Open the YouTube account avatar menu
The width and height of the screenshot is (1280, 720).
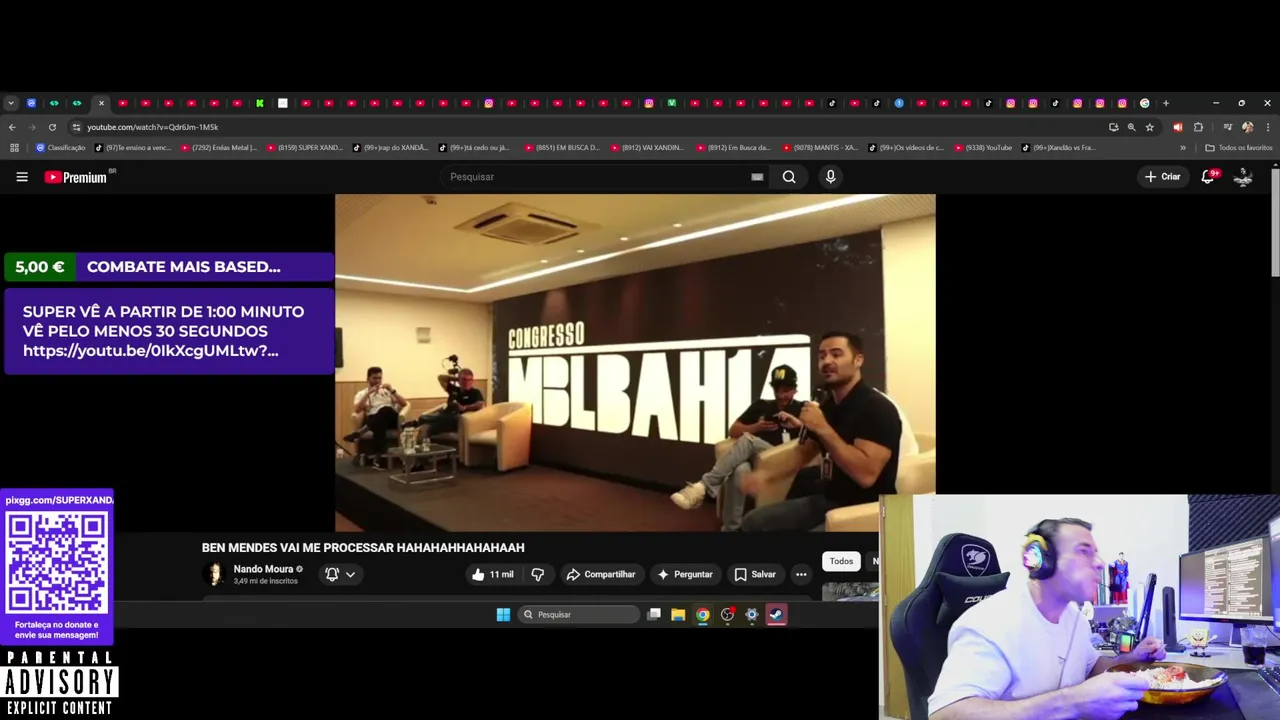[x=1243, y=177]
